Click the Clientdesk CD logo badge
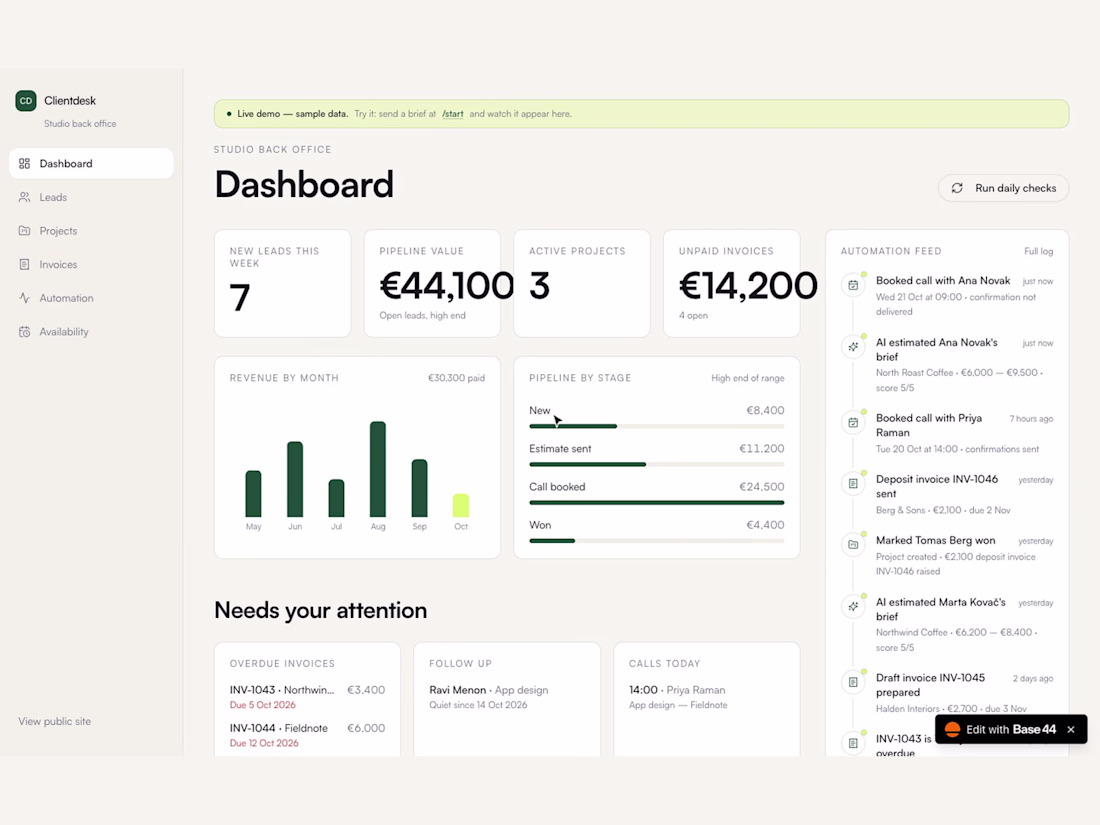 26,101
